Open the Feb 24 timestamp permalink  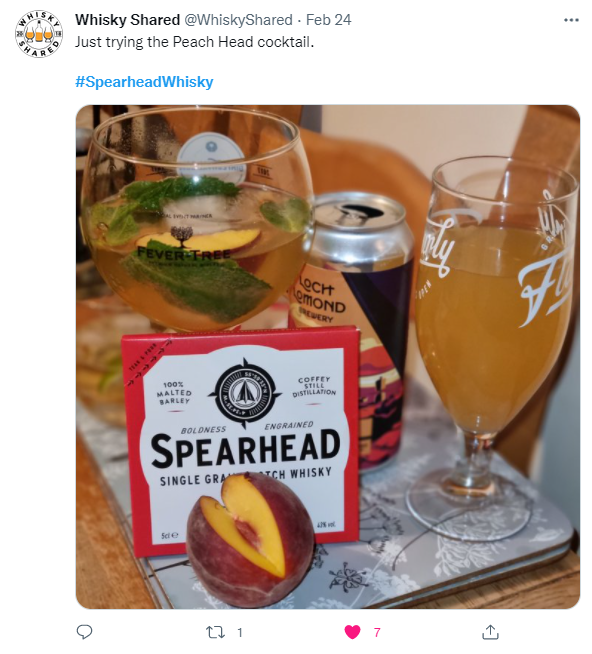pos(328,20)
